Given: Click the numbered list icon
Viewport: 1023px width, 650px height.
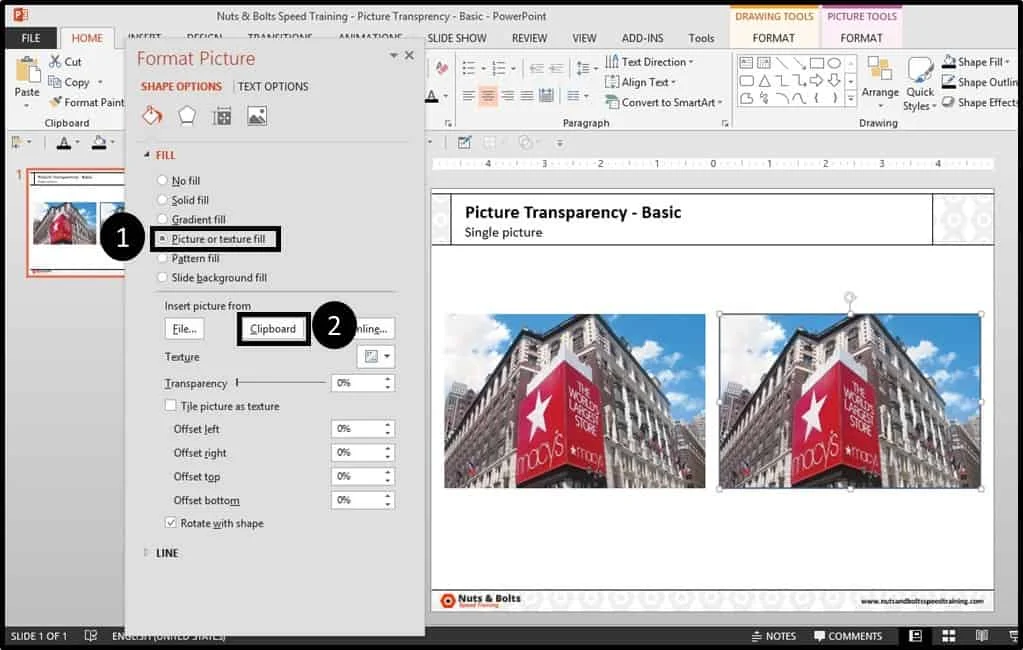Looking at the screenshot, I should tap(499, 68).
